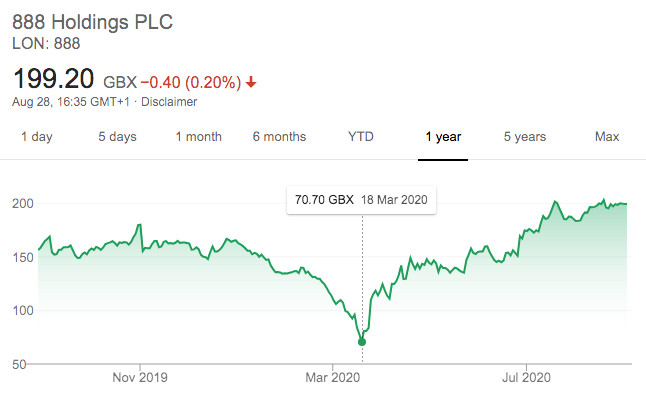Click the 200 y-axis label
646x398 pixels.
click(x=23, y=204)
